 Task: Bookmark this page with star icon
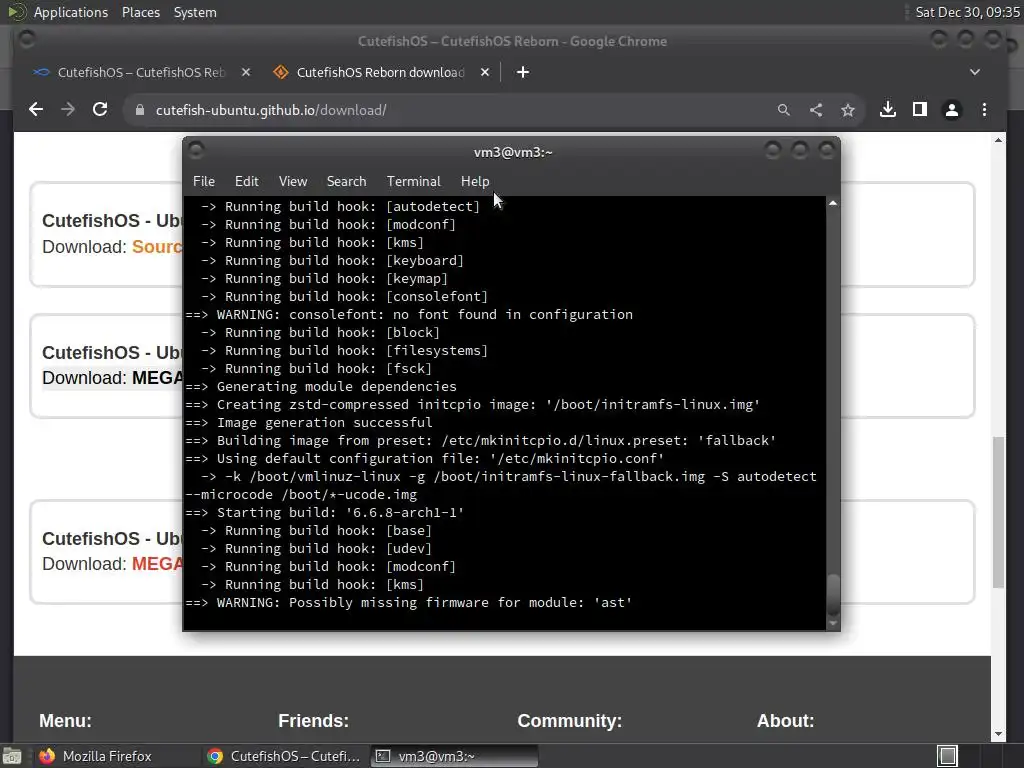[x=848, y=110]
